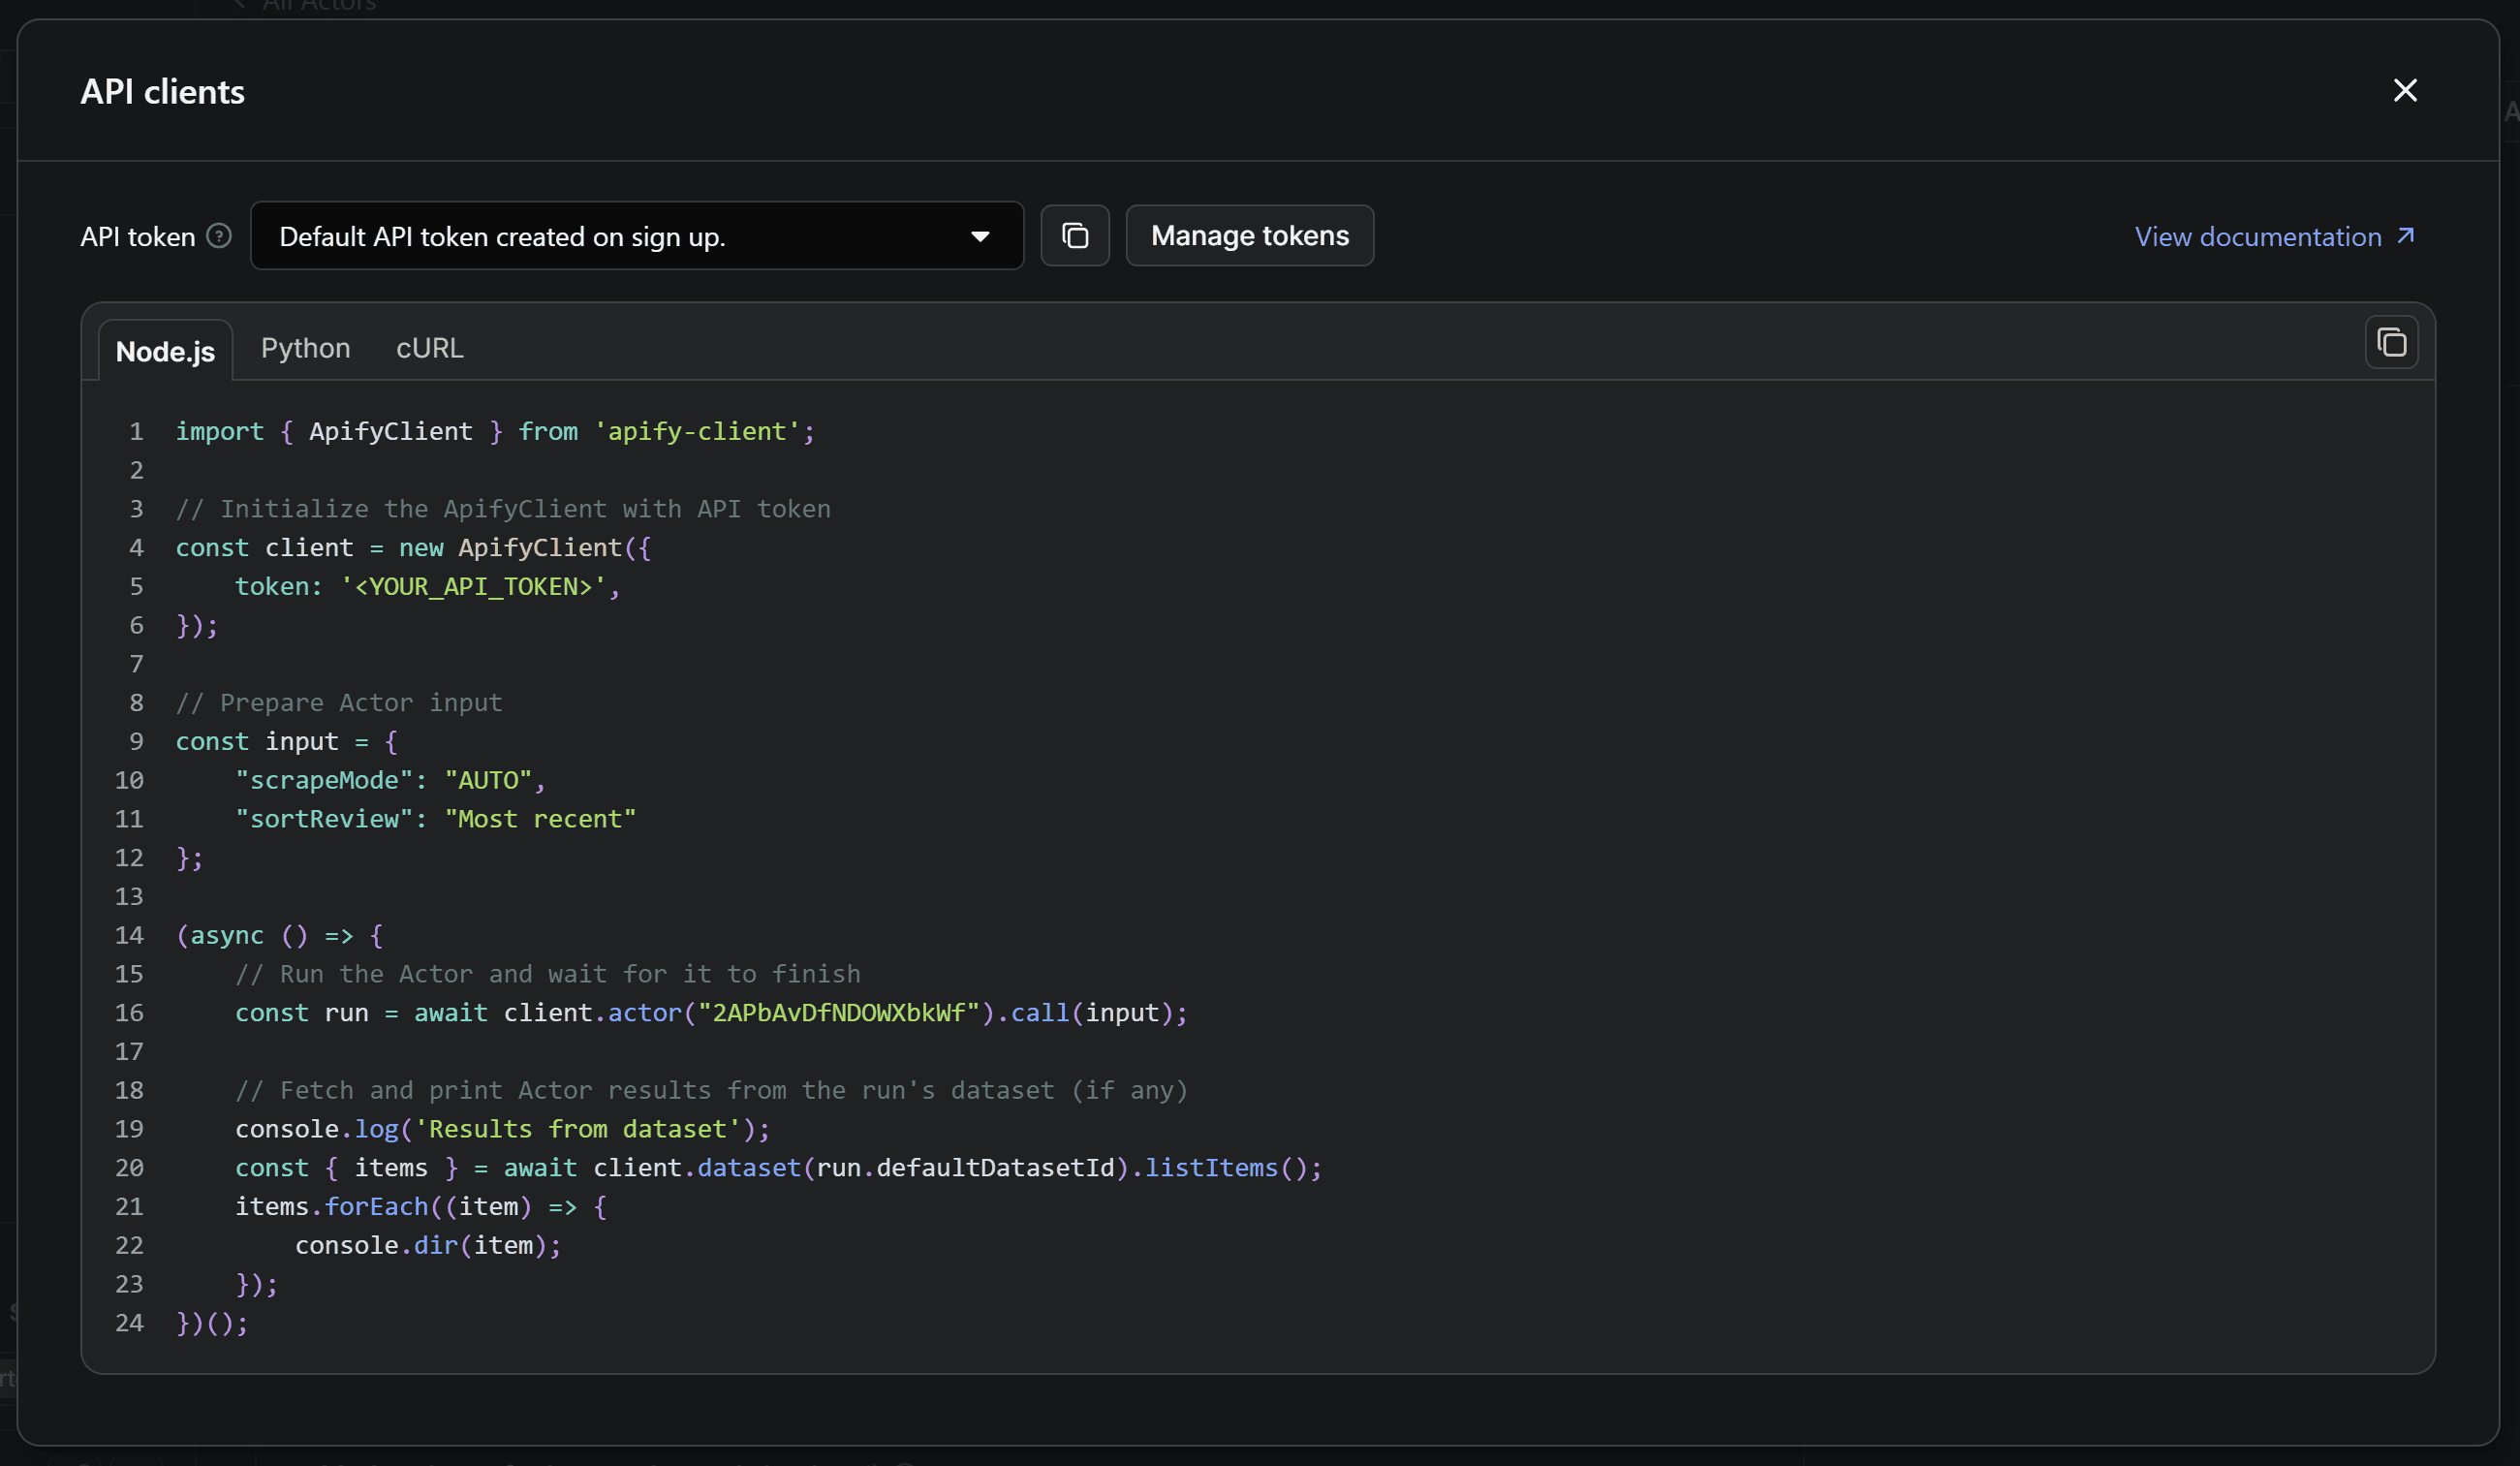
Task: Open Manage tokens
Action: (x=1249, y=236)
